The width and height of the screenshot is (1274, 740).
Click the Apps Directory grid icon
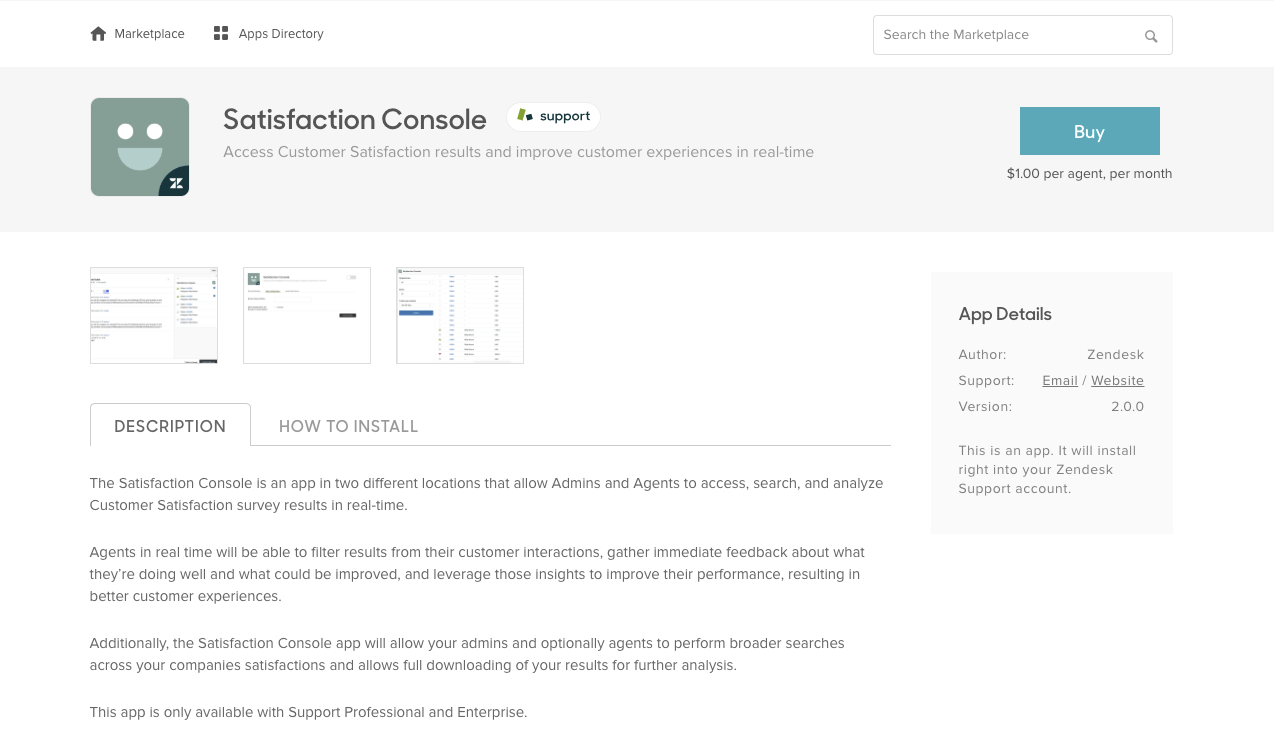[x=221, y=34]
